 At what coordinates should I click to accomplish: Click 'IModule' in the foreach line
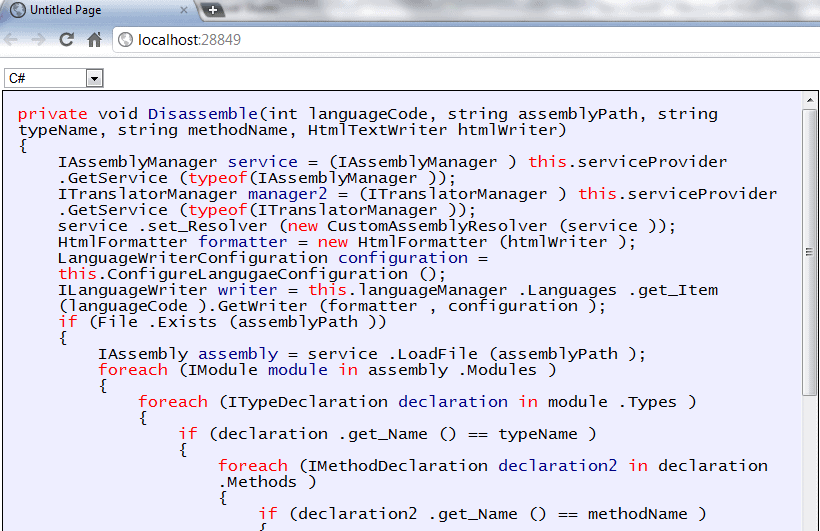(x=223, y=370)
